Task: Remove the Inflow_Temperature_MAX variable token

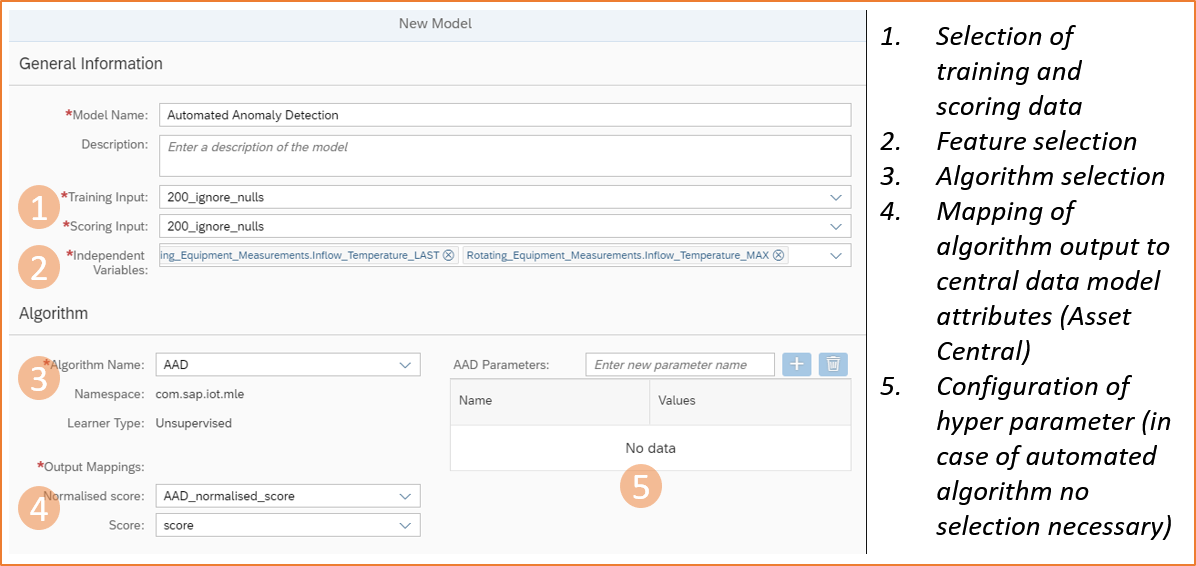Action: [778, 256]
